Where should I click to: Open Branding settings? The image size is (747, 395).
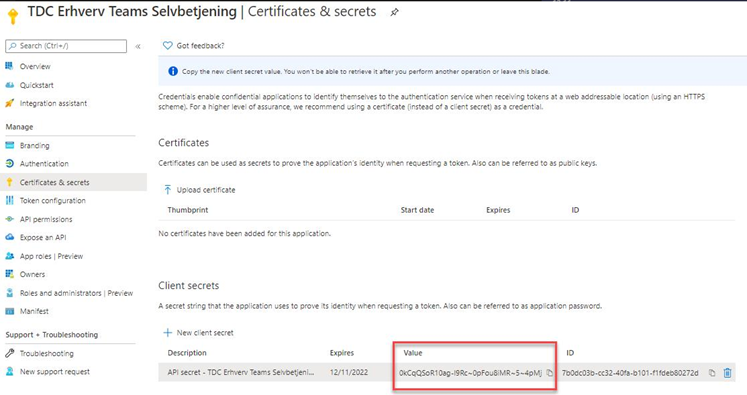(34, 145)
